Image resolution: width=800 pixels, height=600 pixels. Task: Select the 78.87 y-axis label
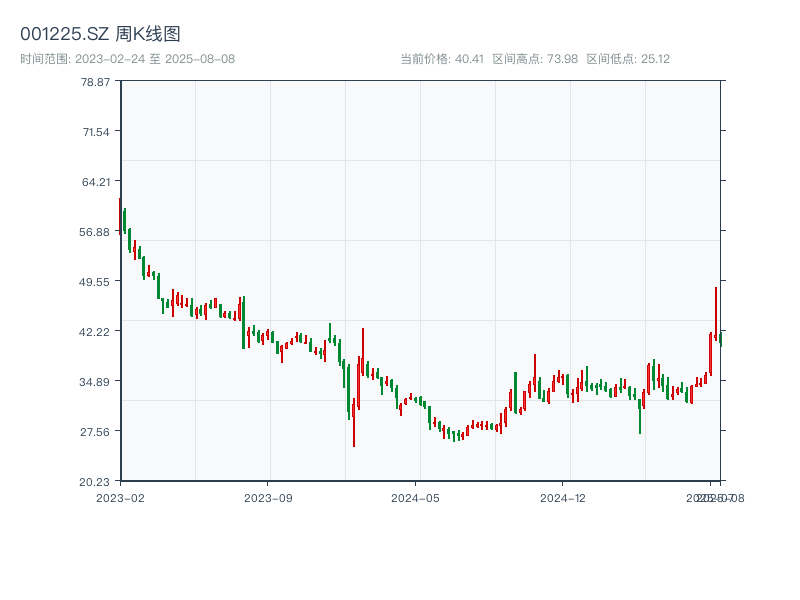pyautogui.click(x=96, y=81)
